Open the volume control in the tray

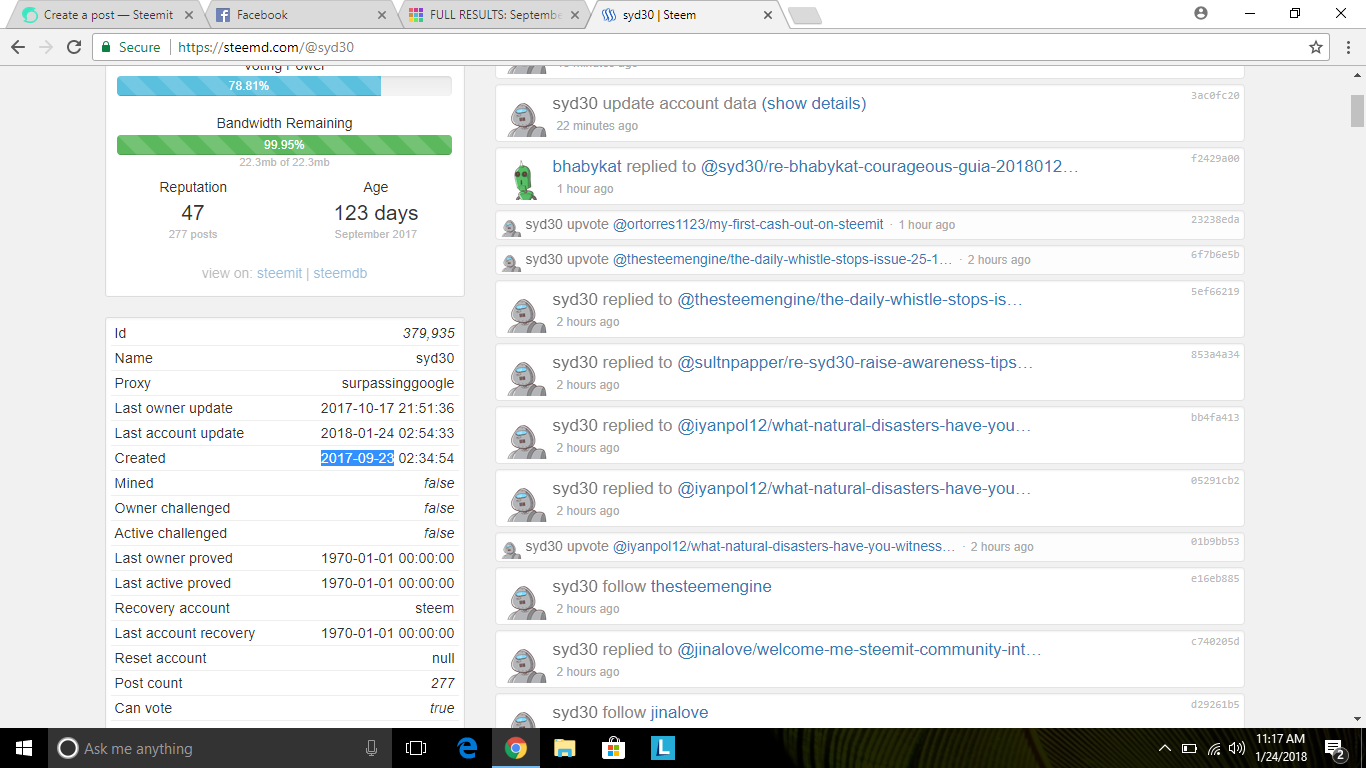click(1237, 748)
